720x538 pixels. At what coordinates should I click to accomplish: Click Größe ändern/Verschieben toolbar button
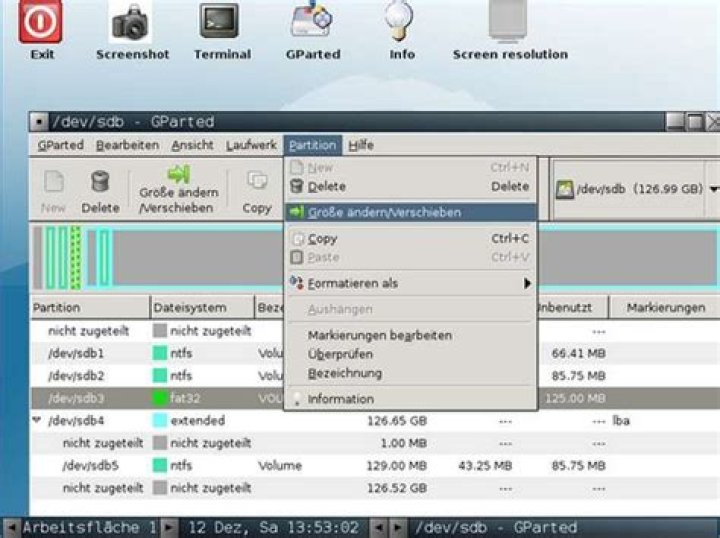[178, 190]
